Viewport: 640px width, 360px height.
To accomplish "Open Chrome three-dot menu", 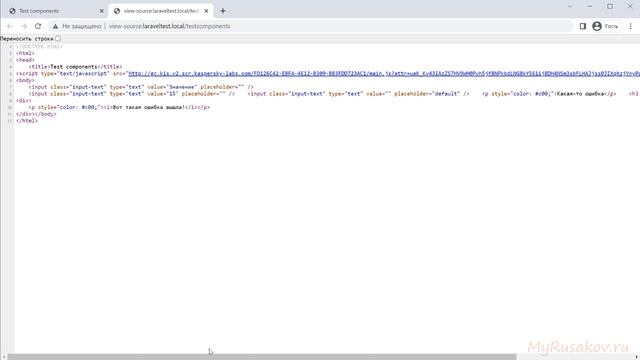I will pos(631,26).
